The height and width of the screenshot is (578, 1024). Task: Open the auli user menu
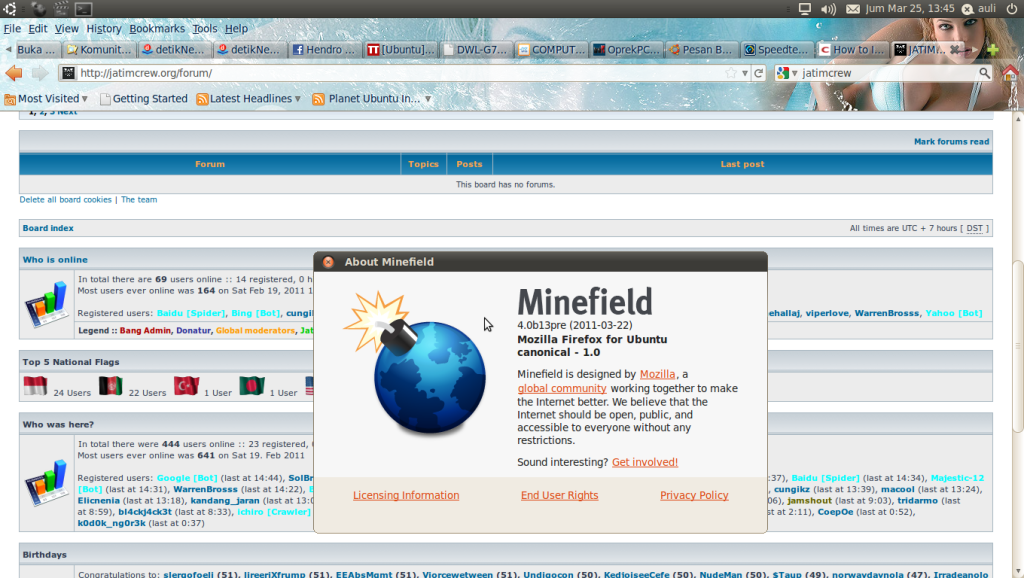click(x=979, y=9)
